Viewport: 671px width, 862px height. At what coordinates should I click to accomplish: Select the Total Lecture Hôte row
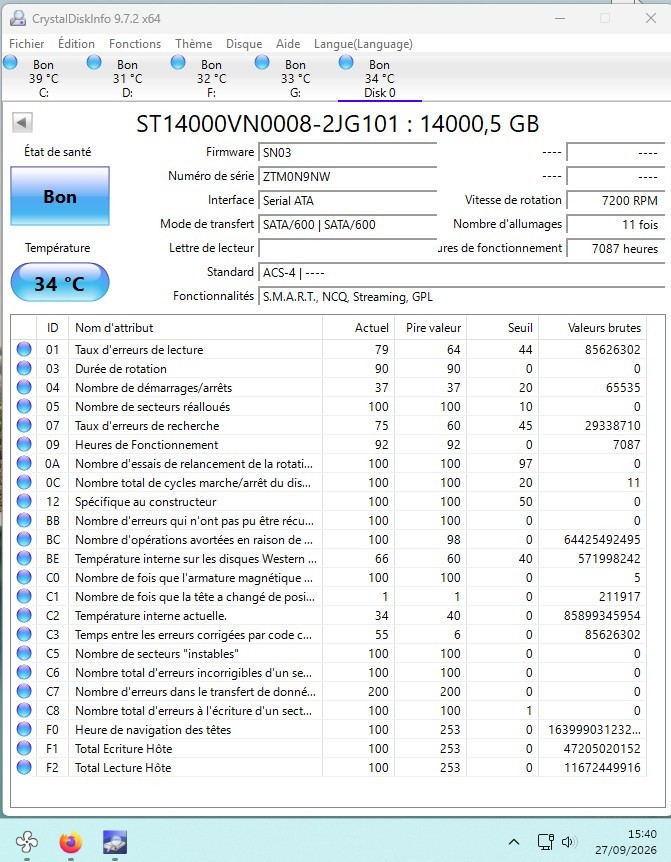[x=329, y=767]
